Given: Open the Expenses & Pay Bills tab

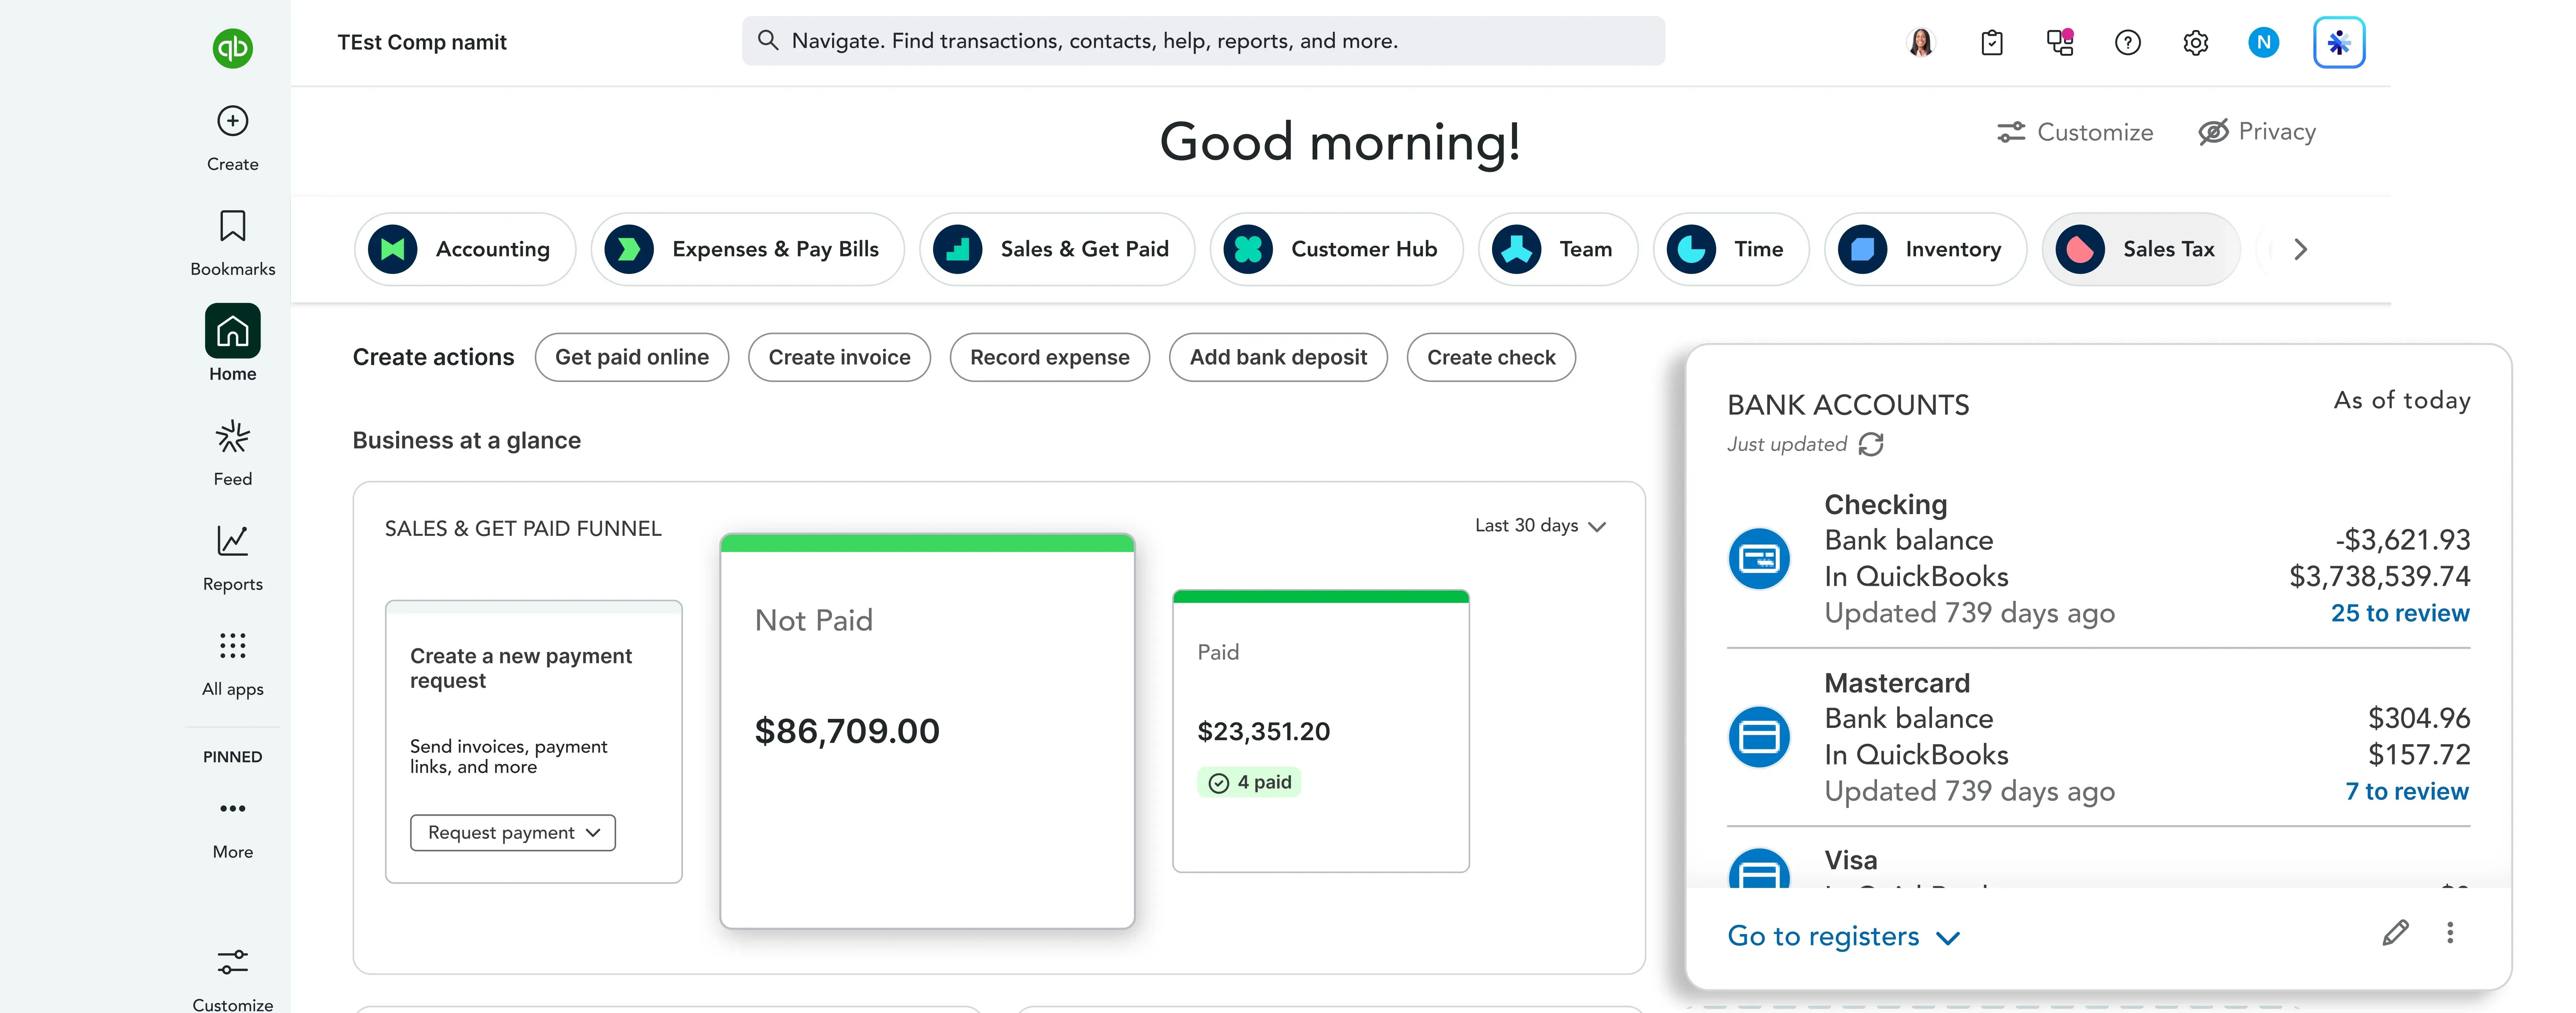Looking at the screenshot, I should pyautogui.click(x=748, y=249).
